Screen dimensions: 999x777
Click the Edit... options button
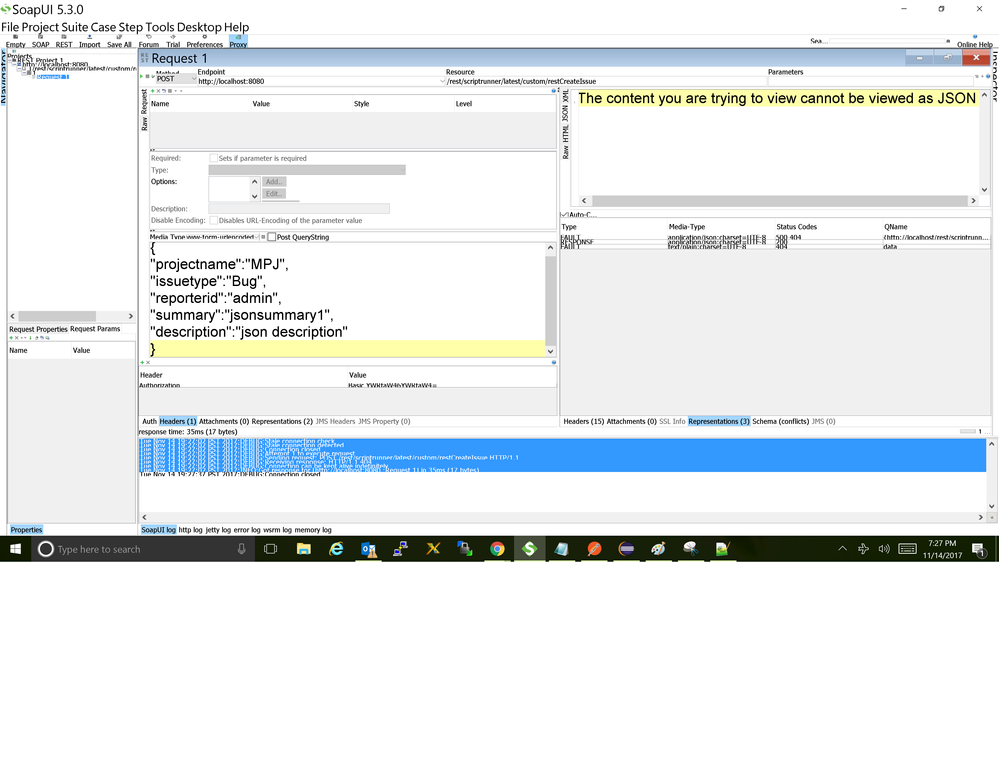(x=274, y=194)
